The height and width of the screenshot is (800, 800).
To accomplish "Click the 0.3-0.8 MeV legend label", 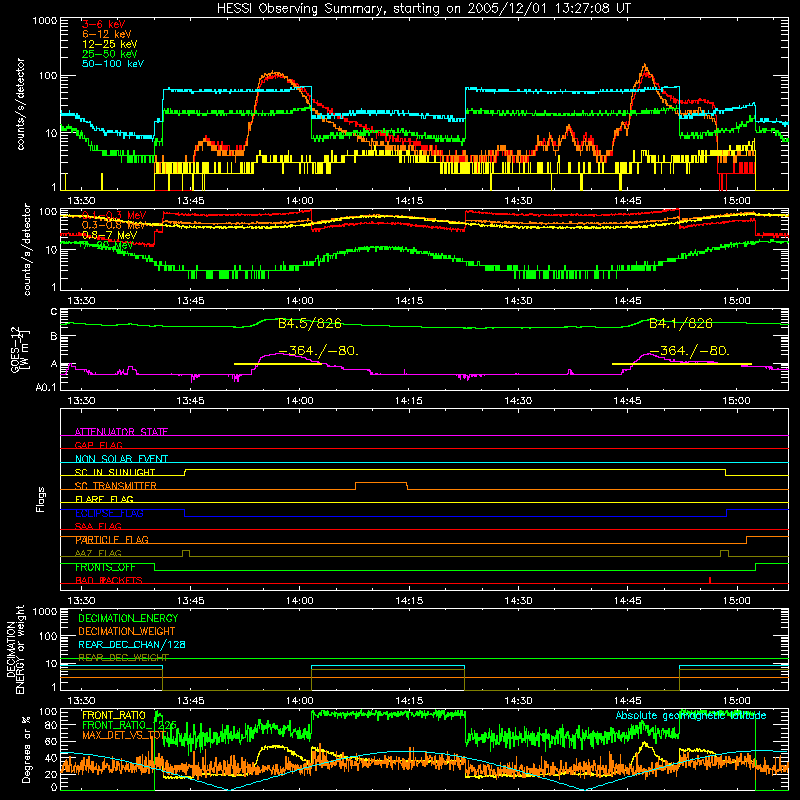I will (x=113, y=225).
